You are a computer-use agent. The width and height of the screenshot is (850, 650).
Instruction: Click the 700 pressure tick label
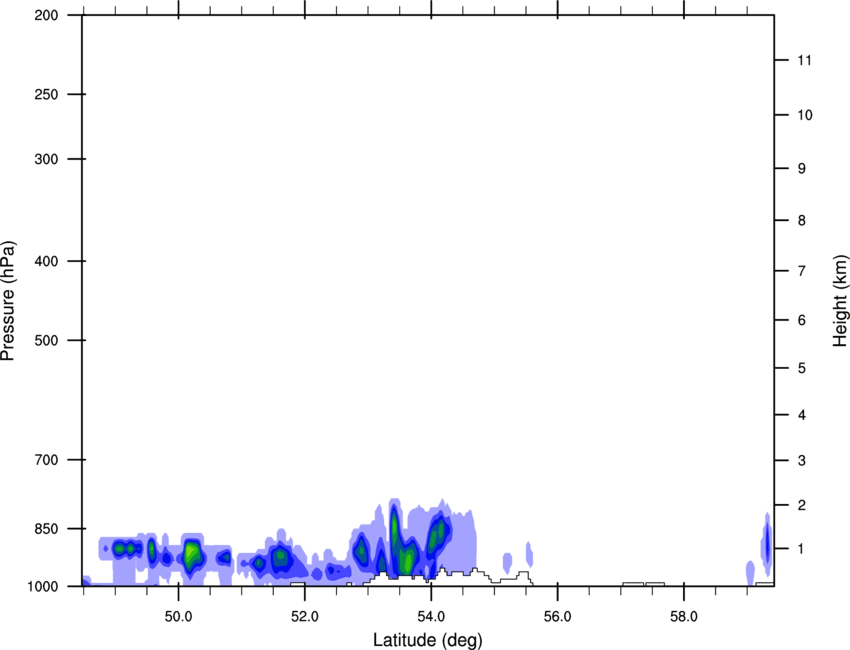tap(46, 459)
